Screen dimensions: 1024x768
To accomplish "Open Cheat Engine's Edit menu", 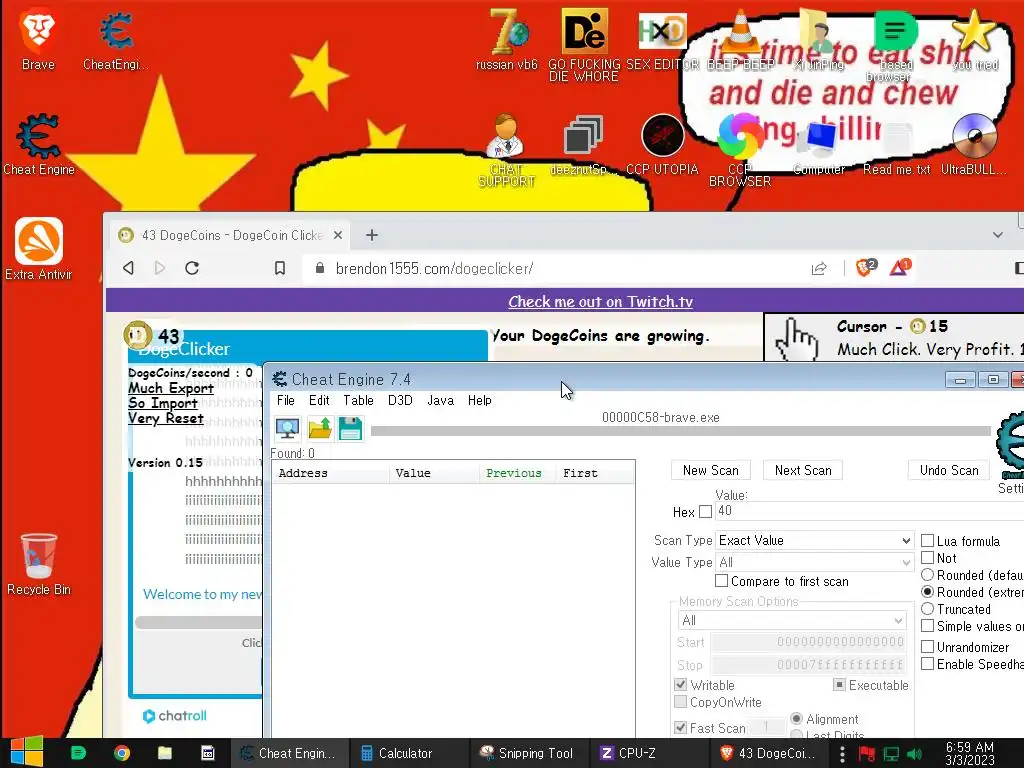I will (319, 400).
